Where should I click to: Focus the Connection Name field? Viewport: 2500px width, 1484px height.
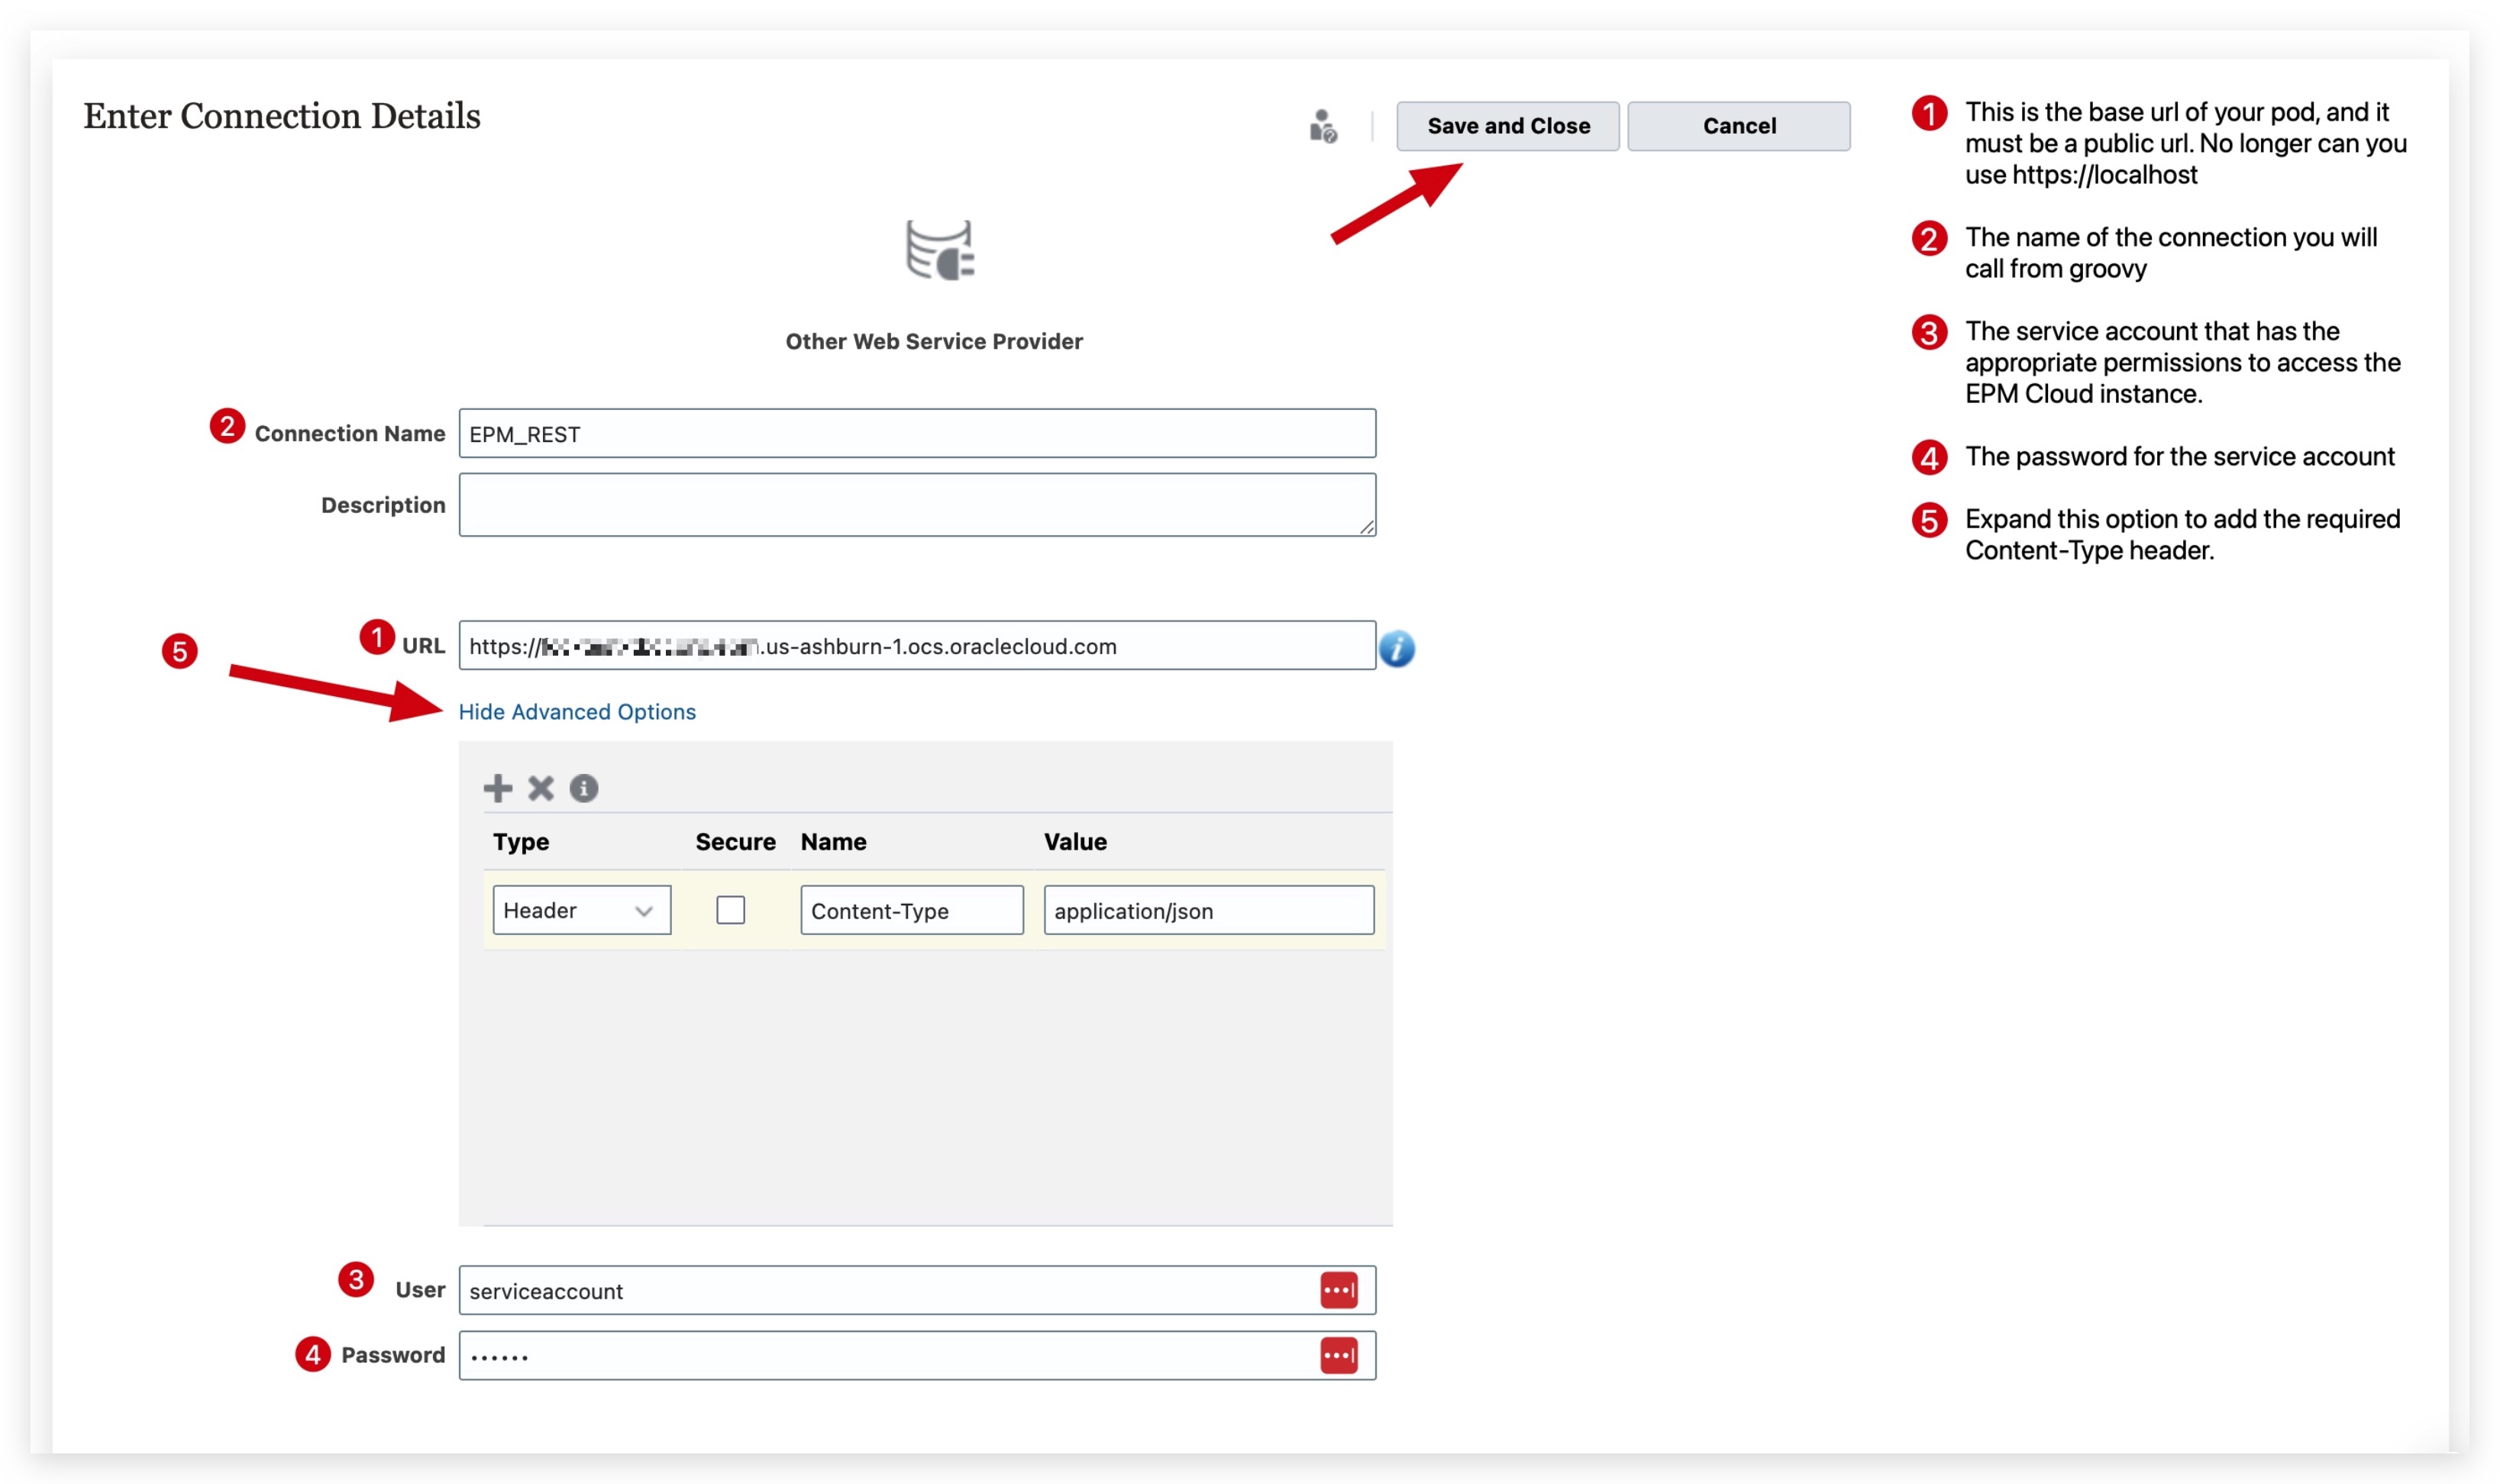point(917,433)
